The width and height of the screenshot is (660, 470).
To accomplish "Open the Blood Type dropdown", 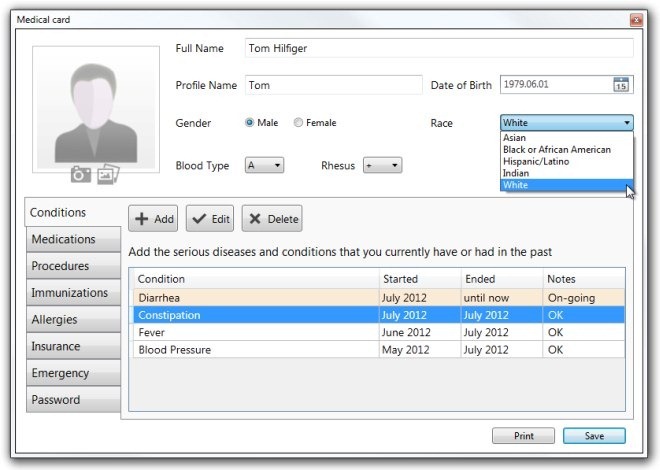I will (264, 165).
